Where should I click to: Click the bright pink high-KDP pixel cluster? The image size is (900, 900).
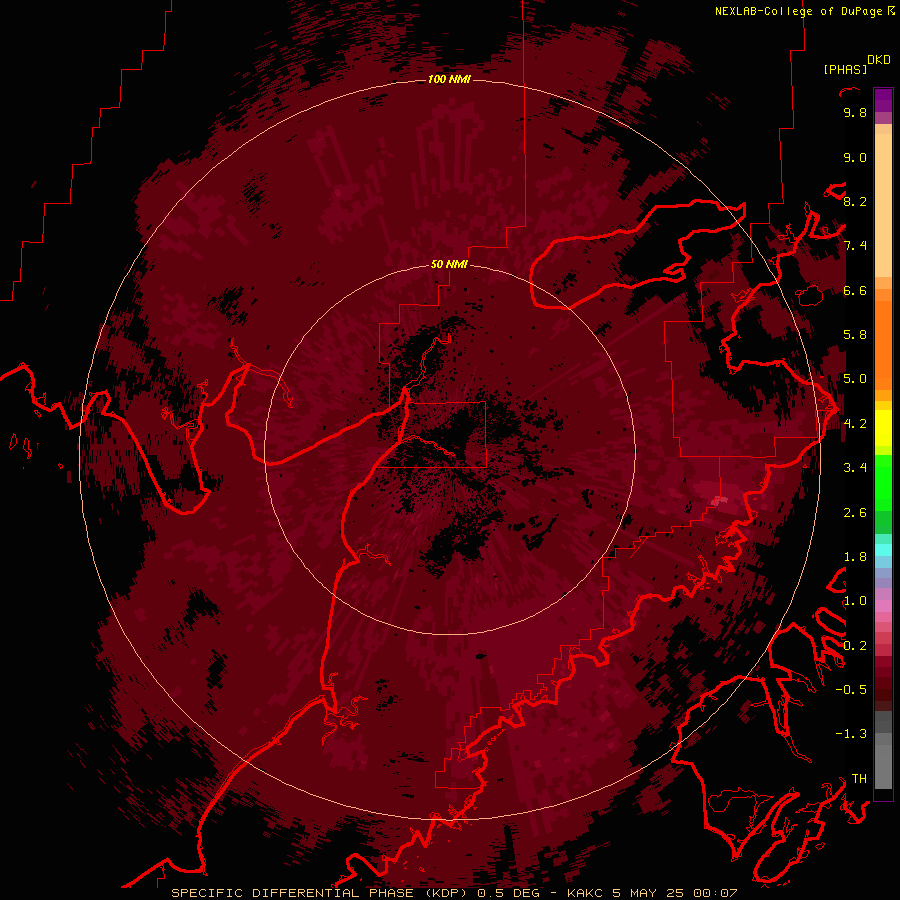pos(717,501)
